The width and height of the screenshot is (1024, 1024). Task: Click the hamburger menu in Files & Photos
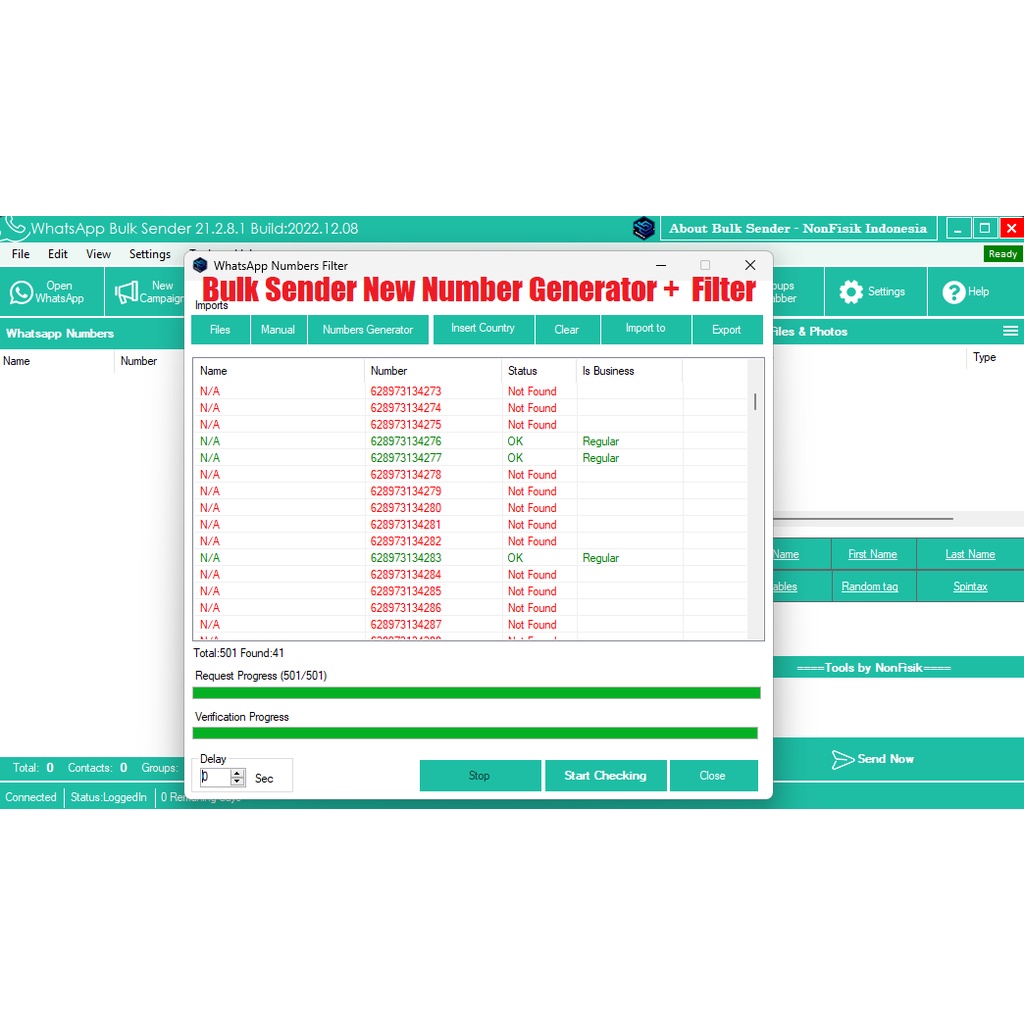(x=1010, y=331)
